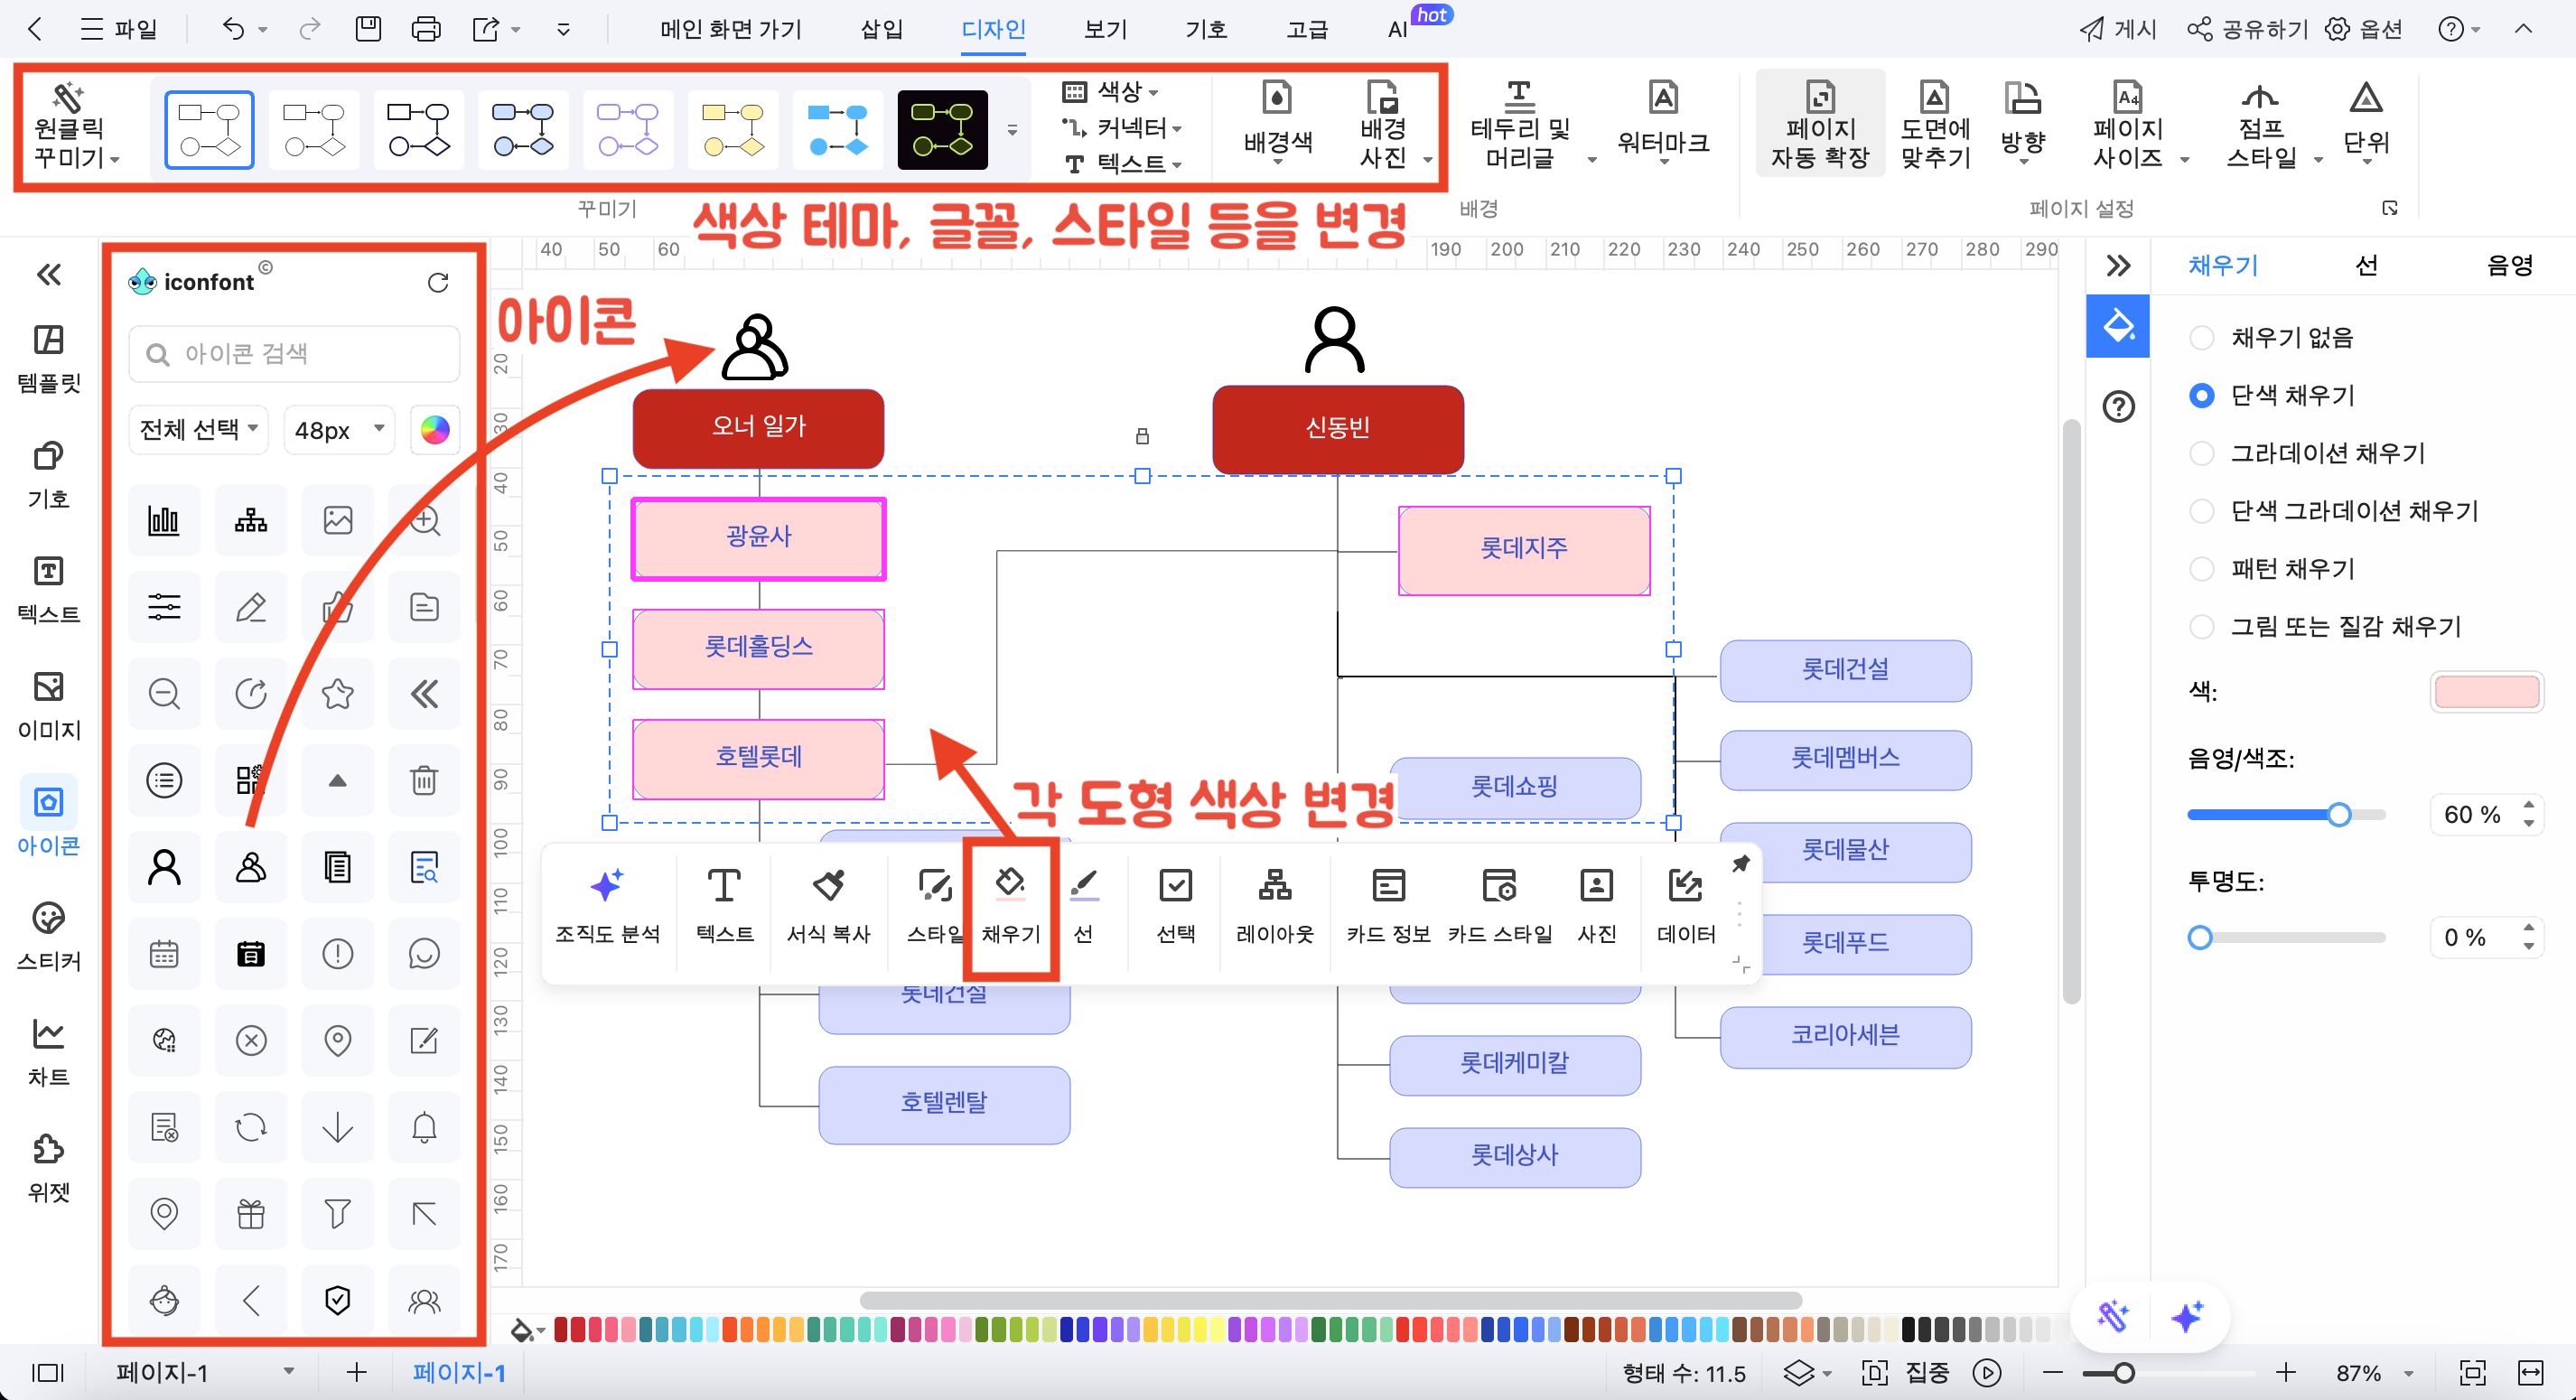The width and height of the screenshot is (2576, 1400).
Task: Pin the floating toolbar
Action: 1741,863
